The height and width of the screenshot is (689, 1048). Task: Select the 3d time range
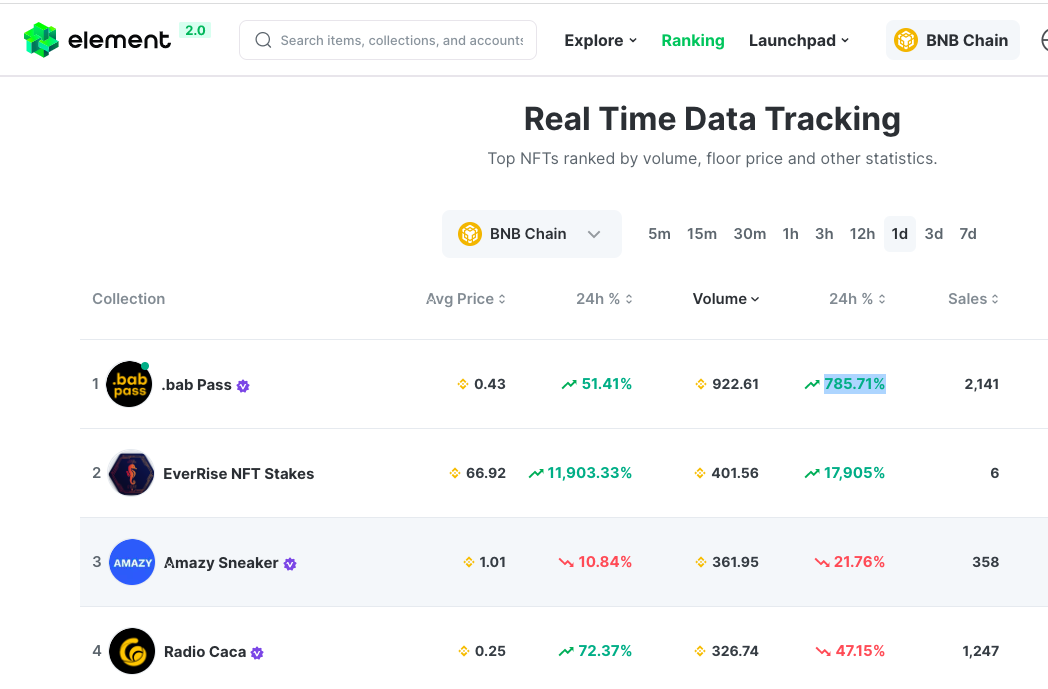click(934, 234)
